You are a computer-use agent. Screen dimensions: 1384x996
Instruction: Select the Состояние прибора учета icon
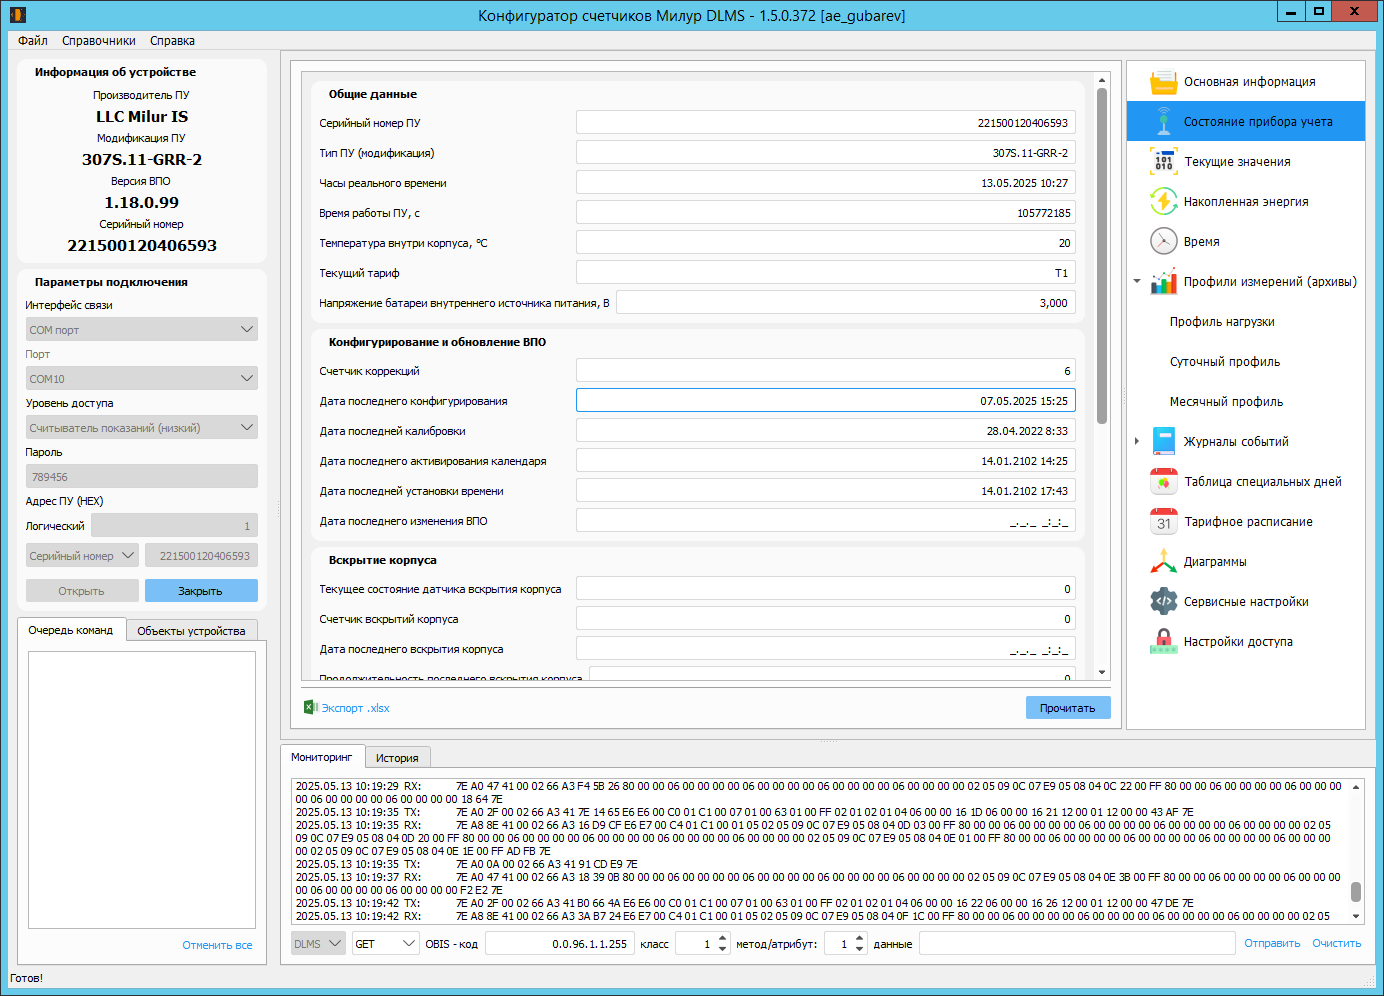[x=1163, y=122]
